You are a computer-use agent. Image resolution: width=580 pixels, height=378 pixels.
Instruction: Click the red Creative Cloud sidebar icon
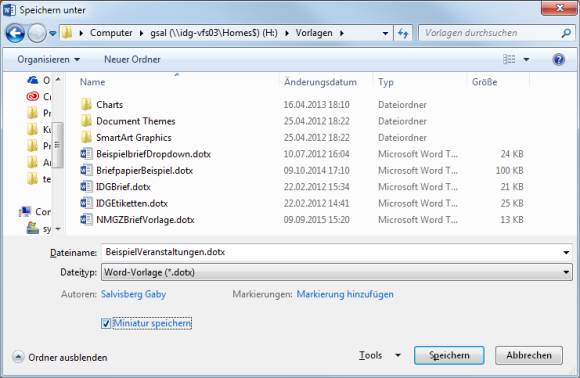point(33,97)
